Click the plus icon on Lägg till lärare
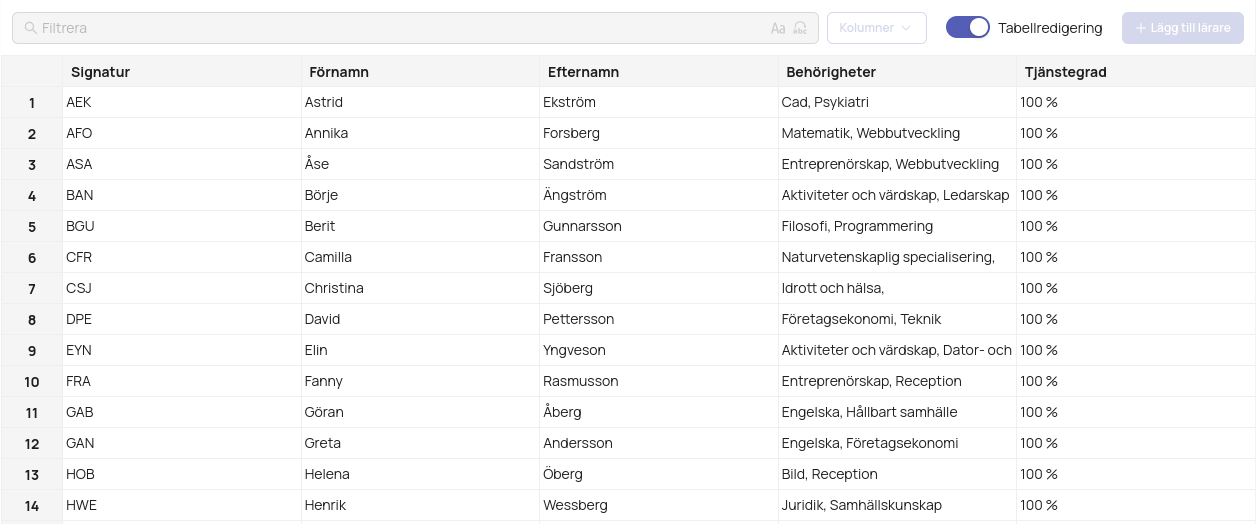Image resolution: width=1256 pixels, height=524 pixels. (1140, 28)
